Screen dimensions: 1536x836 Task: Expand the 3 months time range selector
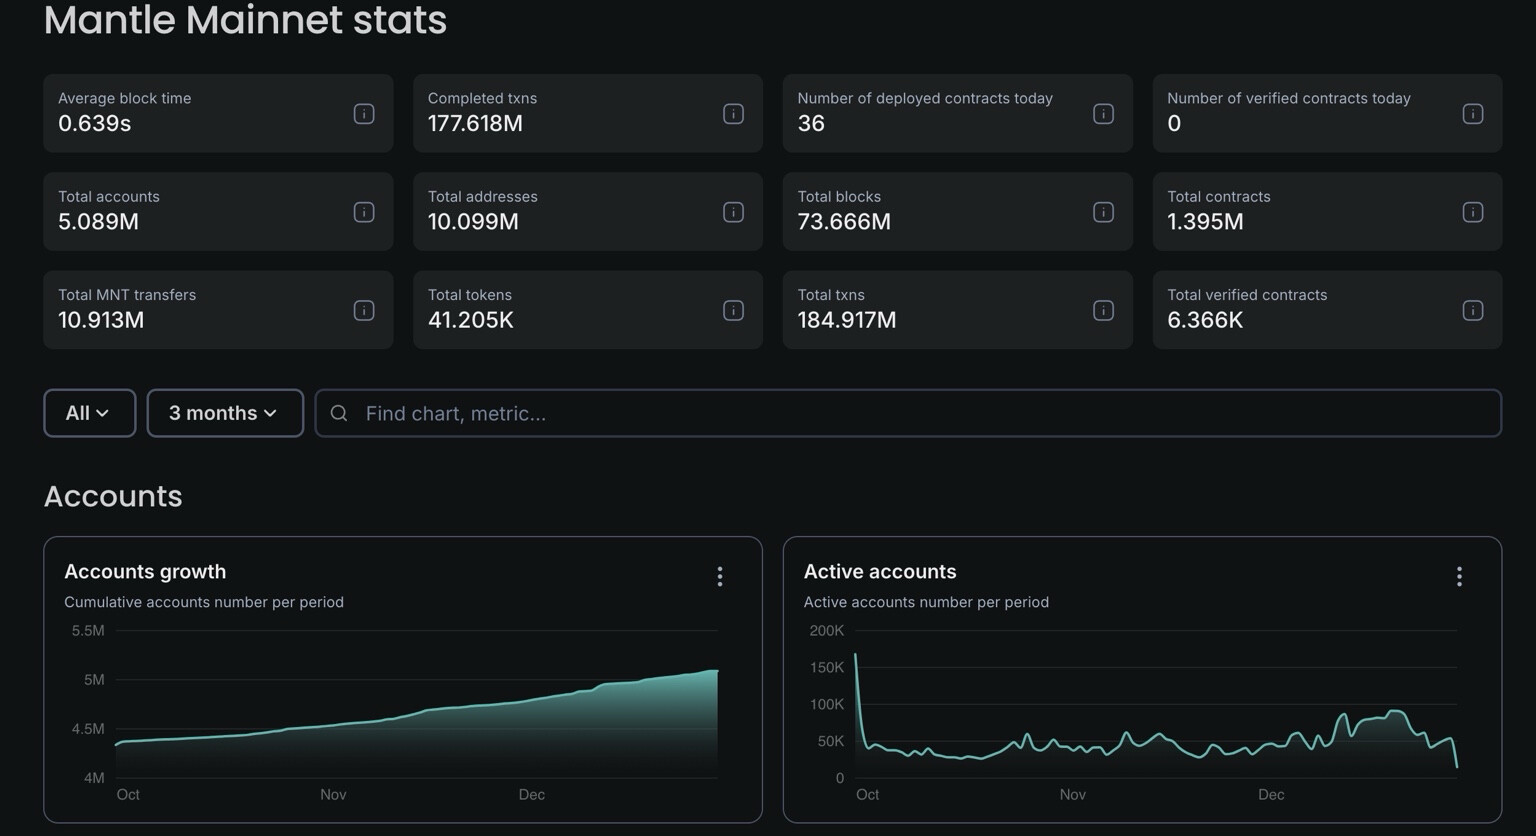click(225, 413)
